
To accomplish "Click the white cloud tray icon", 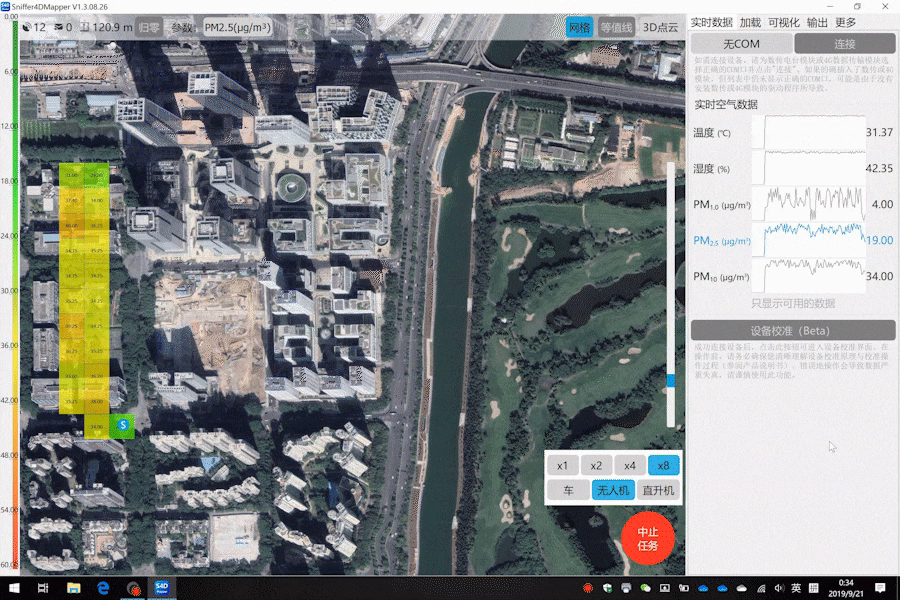I will coord(742,588).
